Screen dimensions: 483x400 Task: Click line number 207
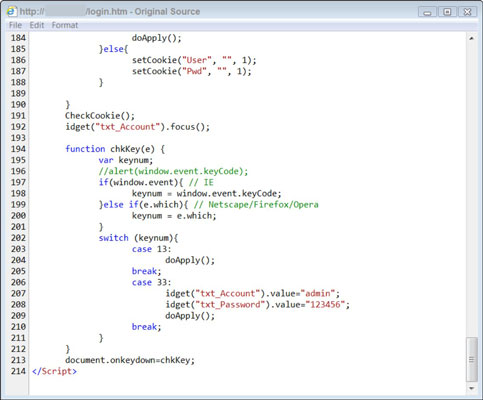pos(18,294)
